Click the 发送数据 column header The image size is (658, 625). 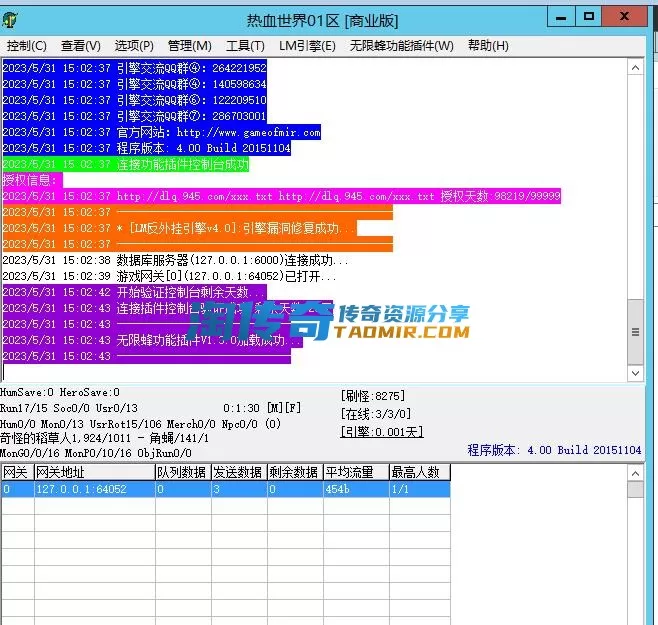[239, 472]
